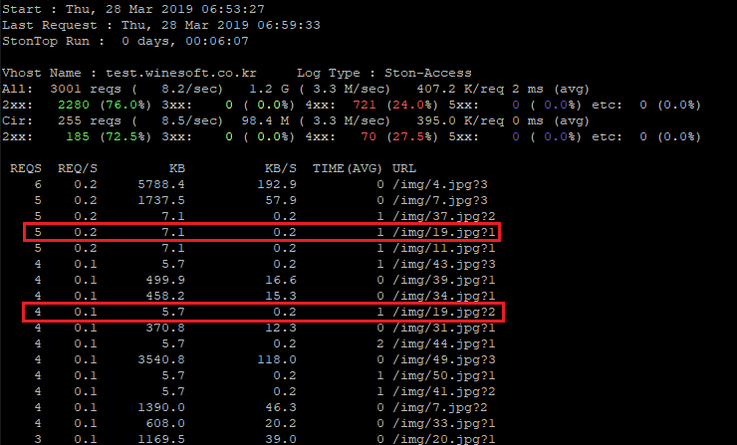Click KB/S value 39.0

(x=281, y=439)
